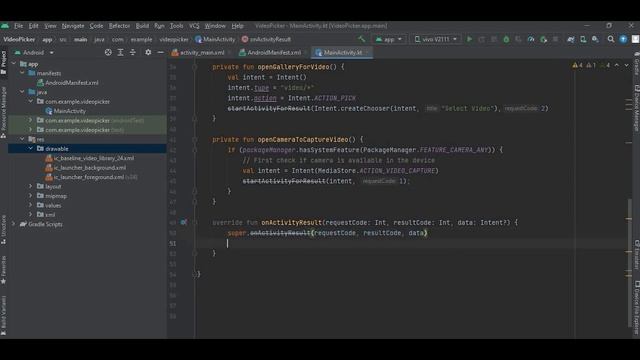
Task: Place cursor on the openCameraToCaptureVideo function line
Action: (x=287, y=140)
